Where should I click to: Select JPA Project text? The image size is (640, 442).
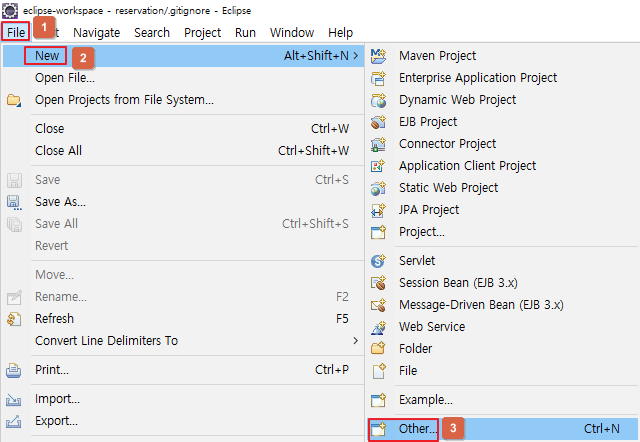point(429,210)
